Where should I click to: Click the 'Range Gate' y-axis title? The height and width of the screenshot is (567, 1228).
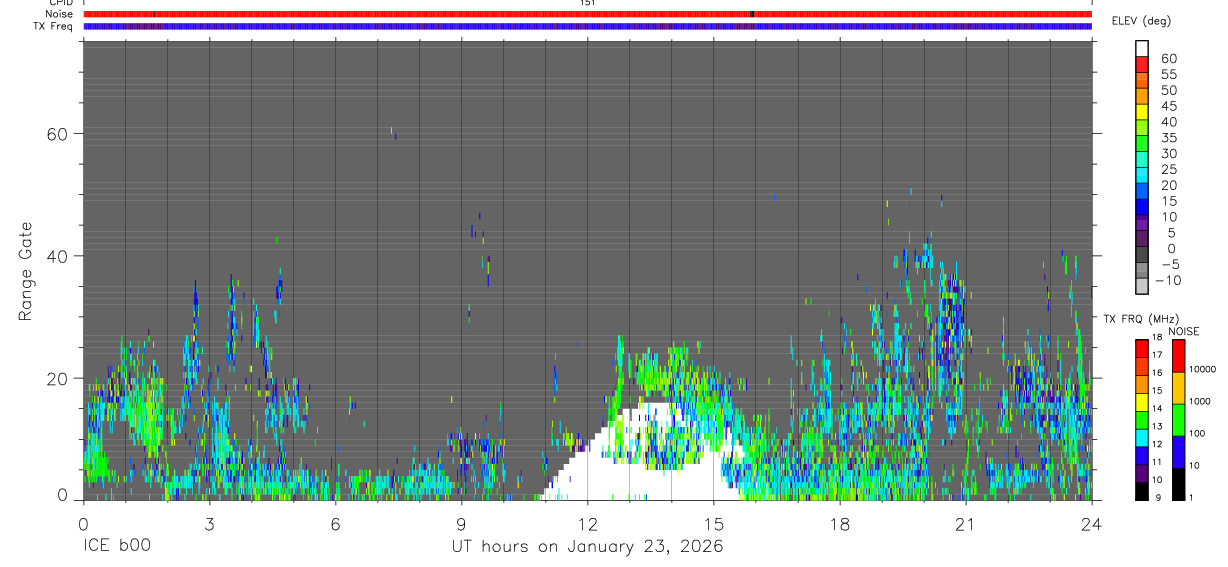(26, 272)
